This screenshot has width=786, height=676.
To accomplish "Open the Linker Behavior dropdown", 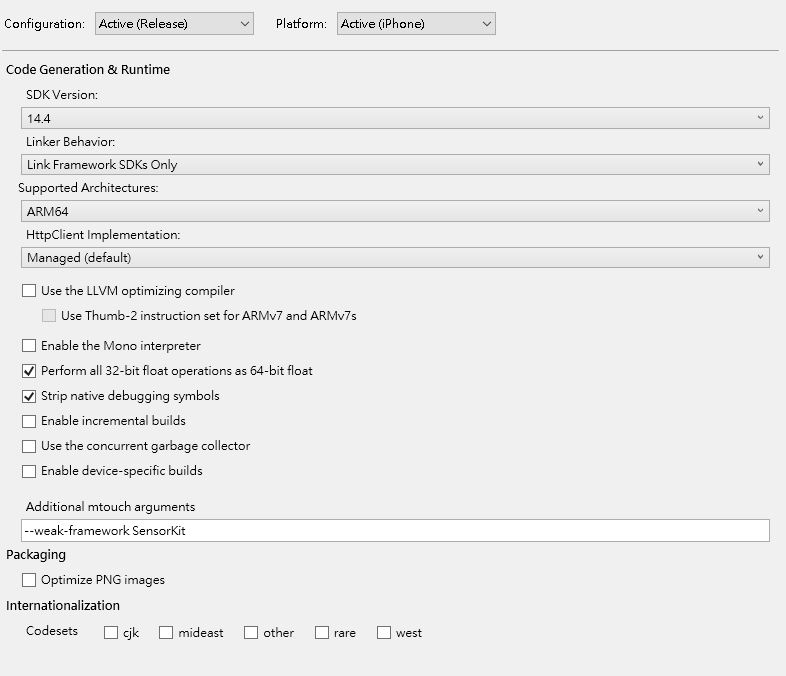I will [x=395, y=164].
